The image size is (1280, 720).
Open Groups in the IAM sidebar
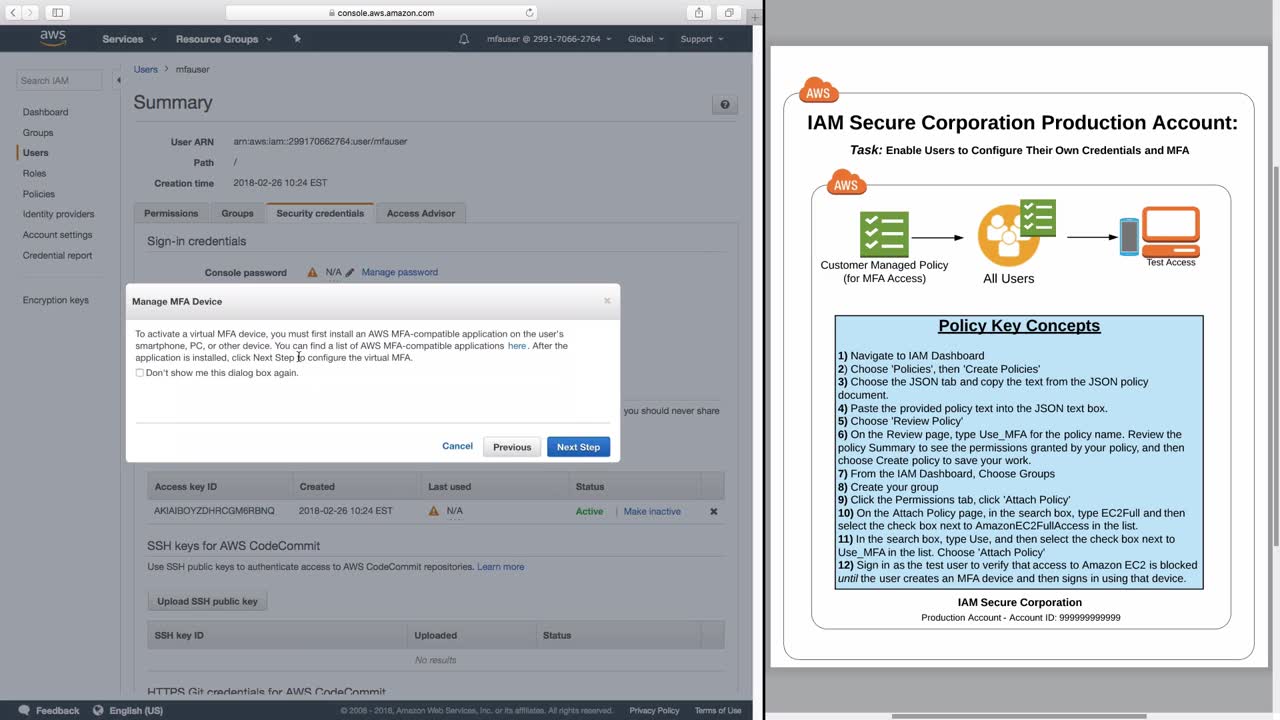coord(38,132)
